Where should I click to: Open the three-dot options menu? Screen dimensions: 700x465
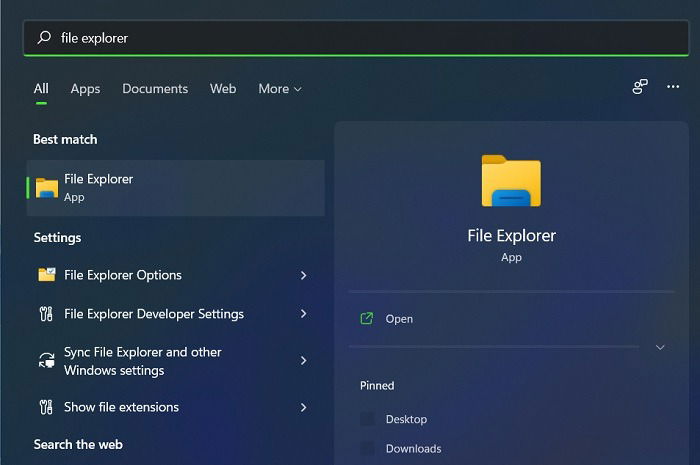(x=673, y=87)
